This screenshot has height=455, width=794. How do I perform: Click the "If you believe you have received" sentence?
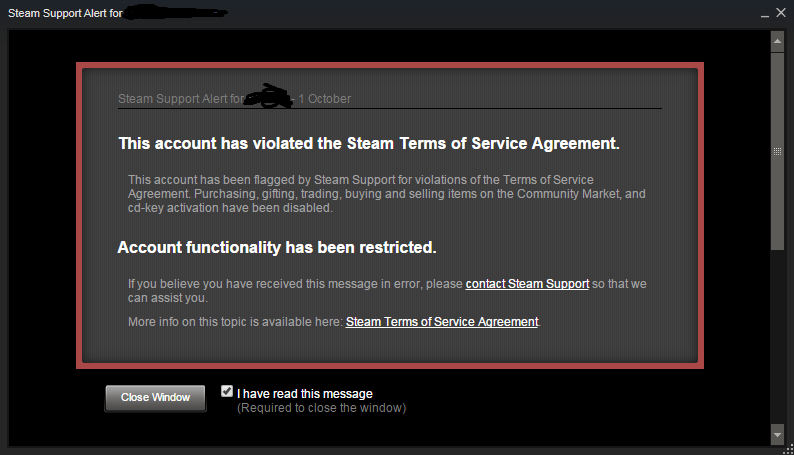[x=387, y=291]
